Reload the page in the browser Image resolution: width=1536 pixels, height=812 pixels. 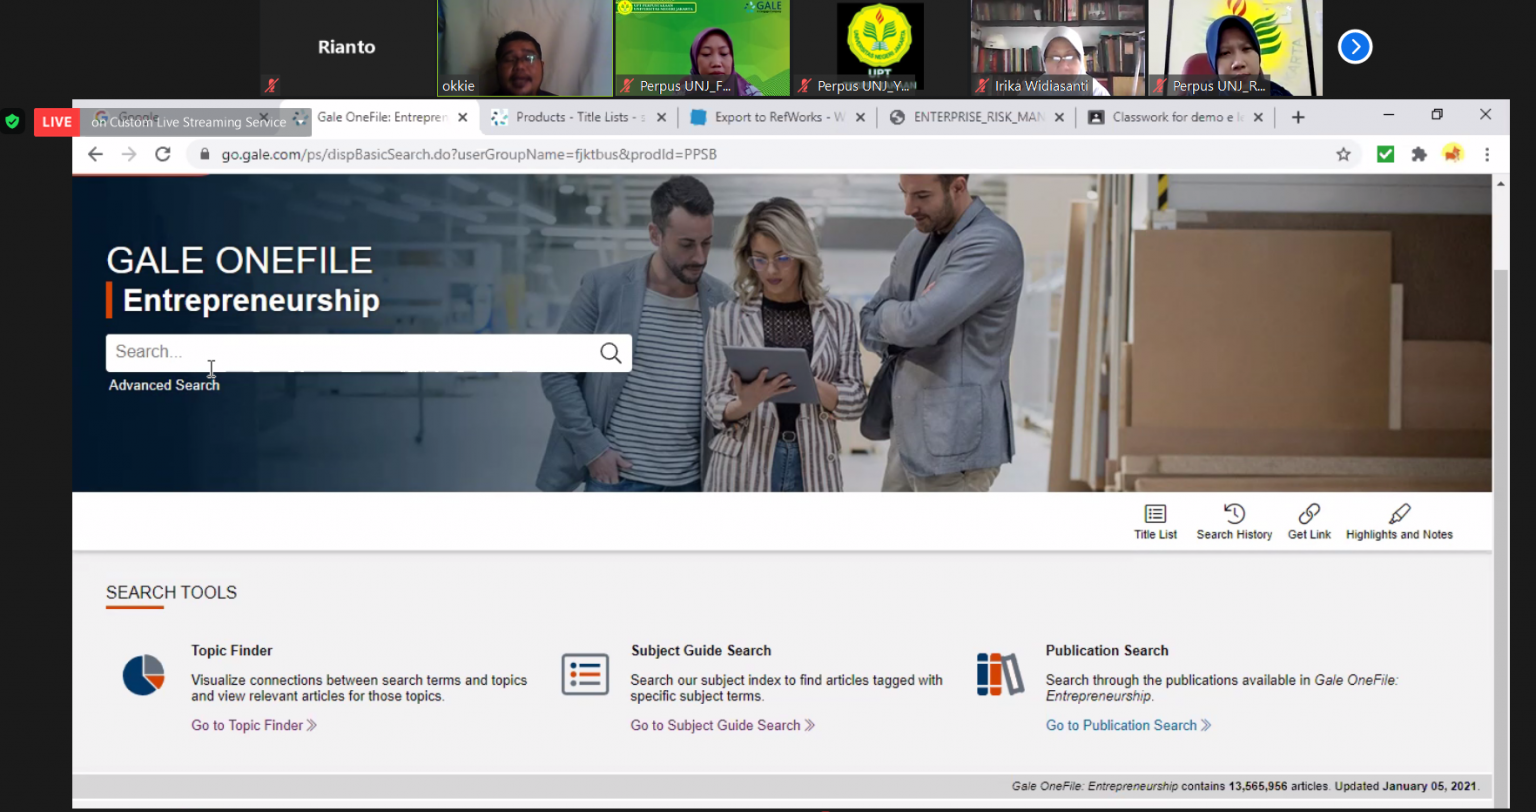(163, 154)
